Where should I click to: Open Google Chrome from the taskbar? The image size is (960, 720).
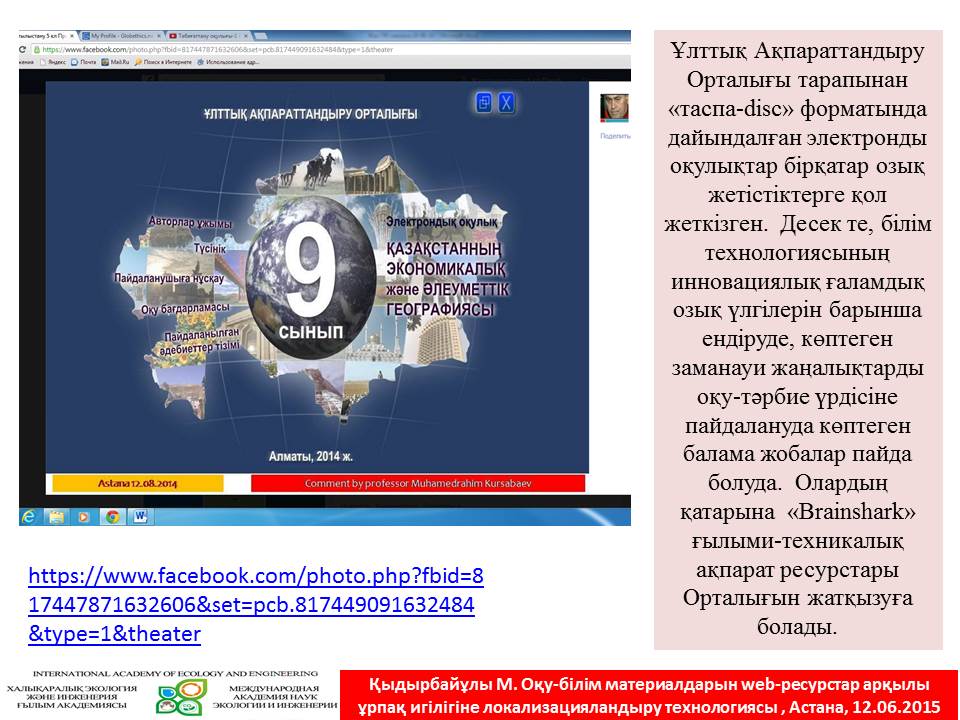pos(112,517)
